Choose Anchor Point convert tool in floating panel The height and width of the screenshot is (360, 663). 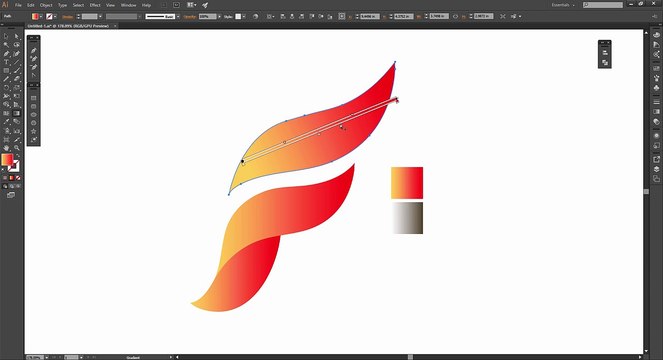pyautogui.click(x=34, y=75)
